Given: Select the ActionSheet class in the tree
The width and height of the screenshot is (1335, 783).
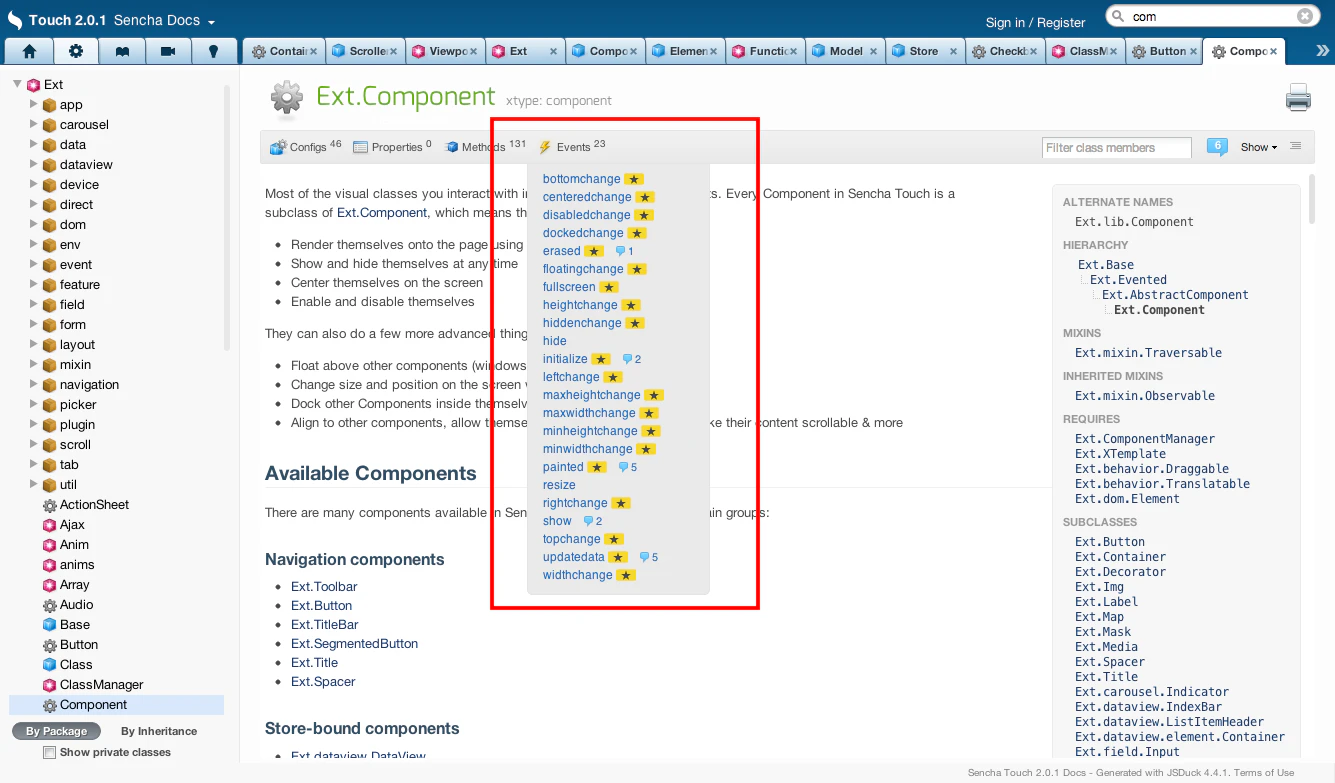Looking at the screenshot, I should [94, 505].
